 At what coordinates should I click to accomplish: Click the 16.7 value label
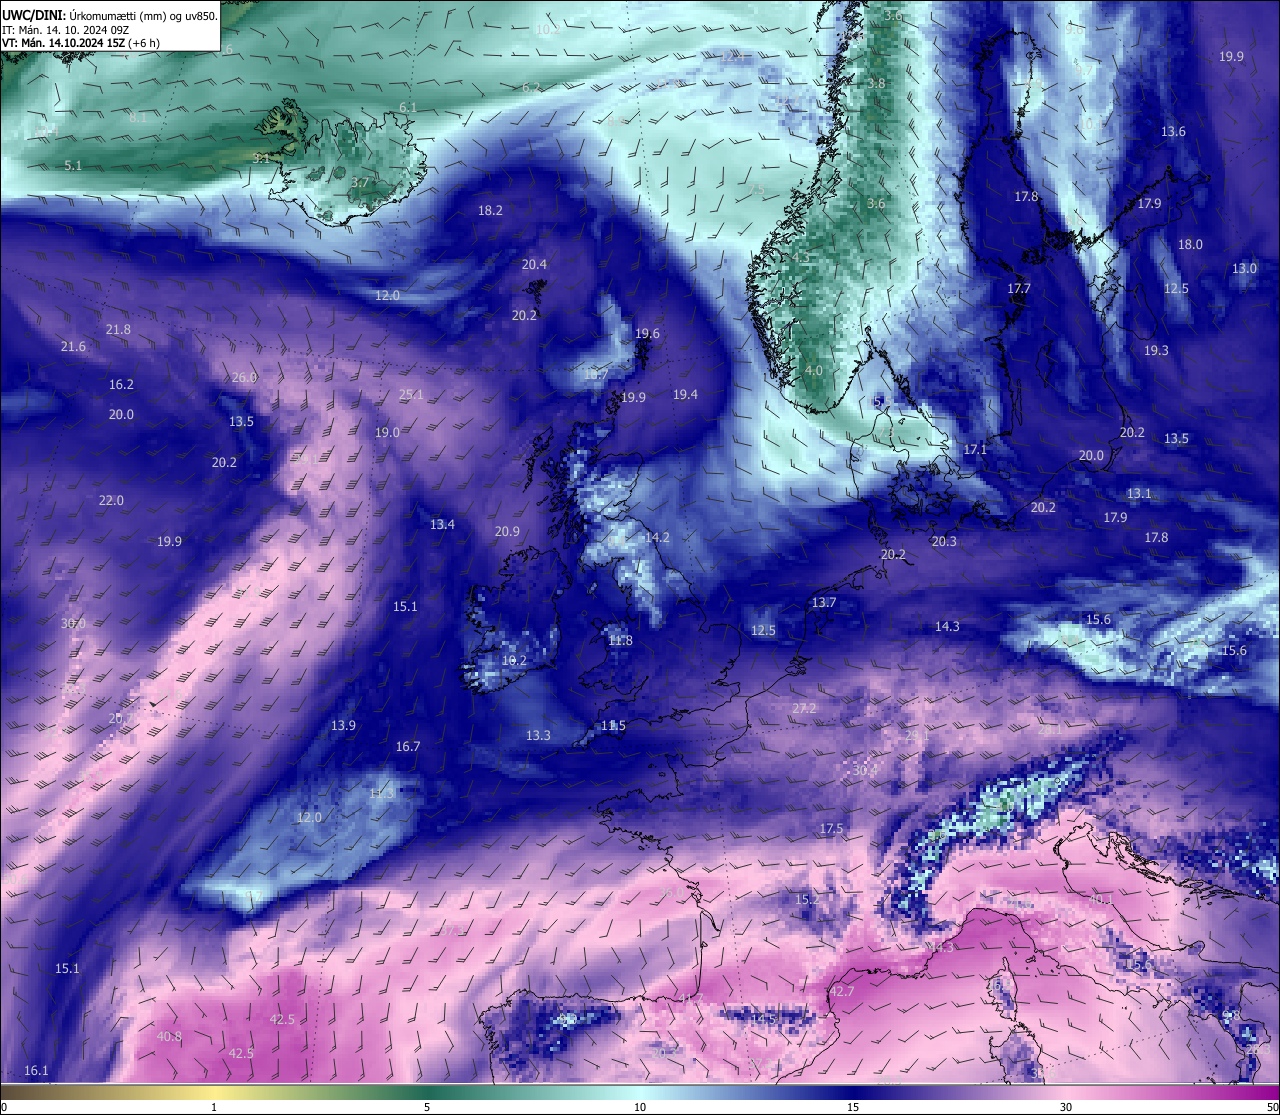(x=408, y=747)
